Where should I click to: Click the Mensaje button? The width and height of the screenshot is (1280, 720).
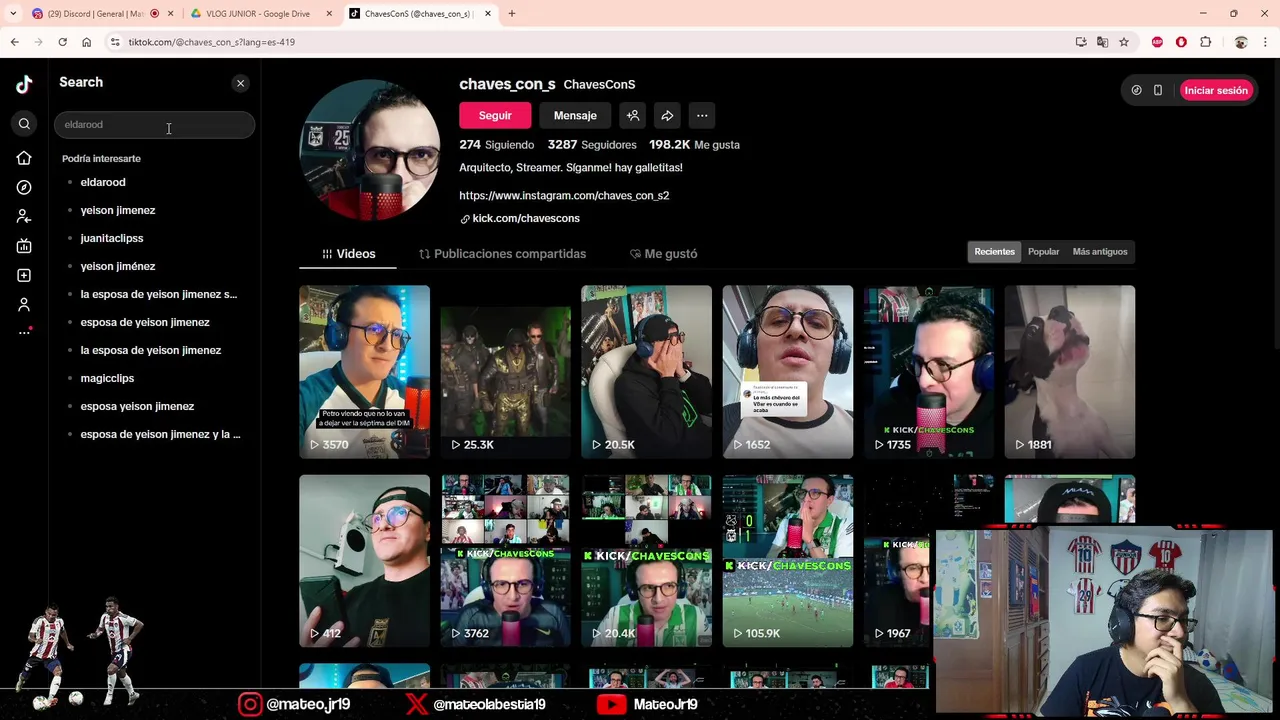(575, 115)
